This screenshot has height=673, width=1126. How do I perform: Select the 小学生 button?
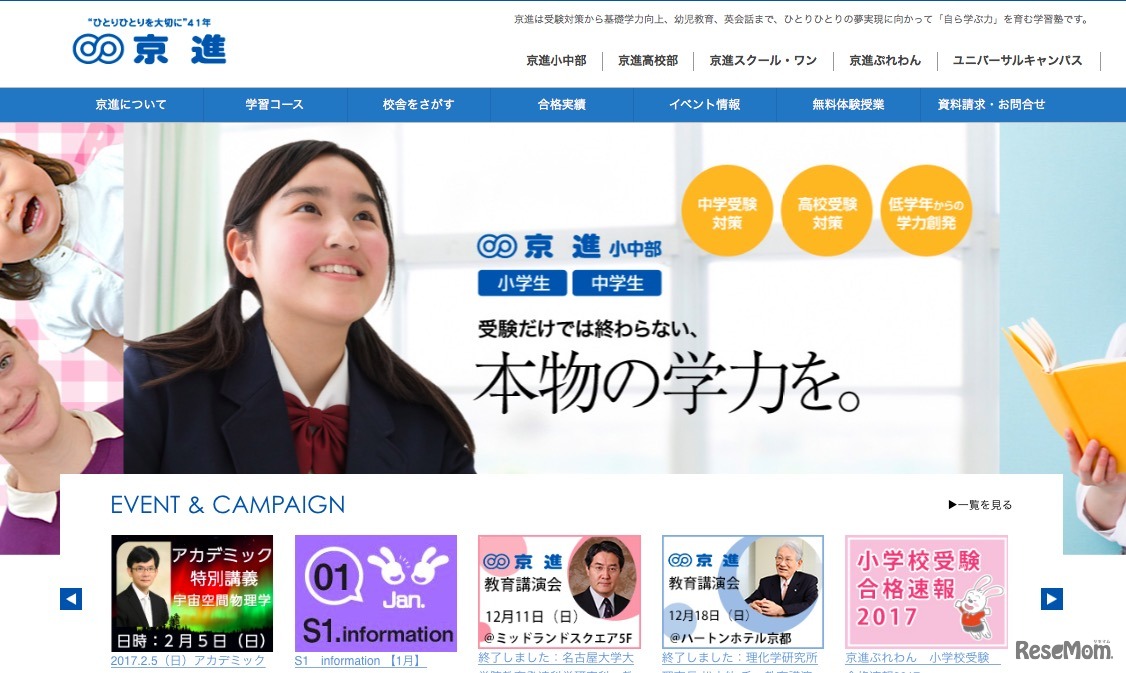click(523, 284)
